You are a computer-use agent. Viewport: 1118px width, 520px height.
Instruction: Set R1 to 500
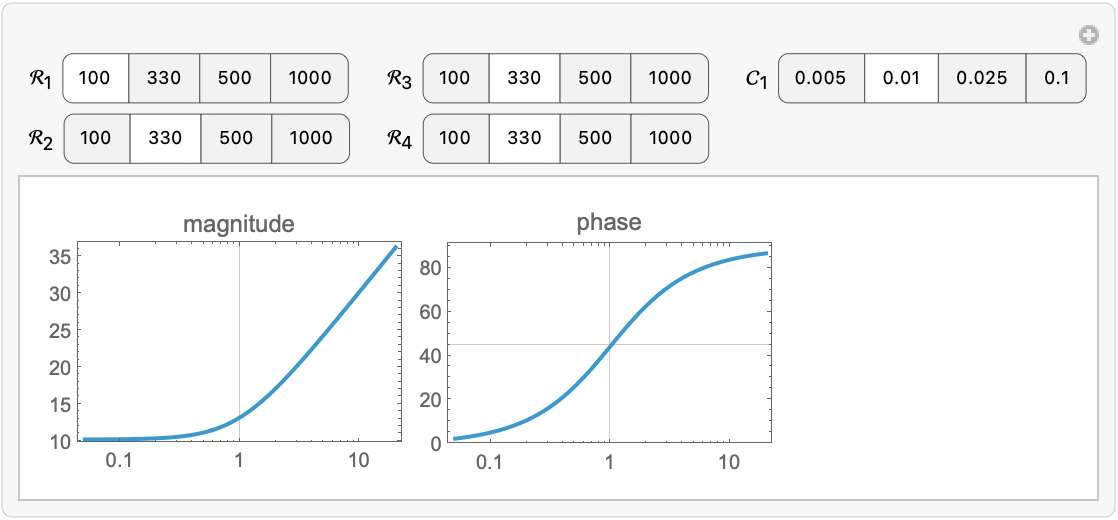(235, 78)
